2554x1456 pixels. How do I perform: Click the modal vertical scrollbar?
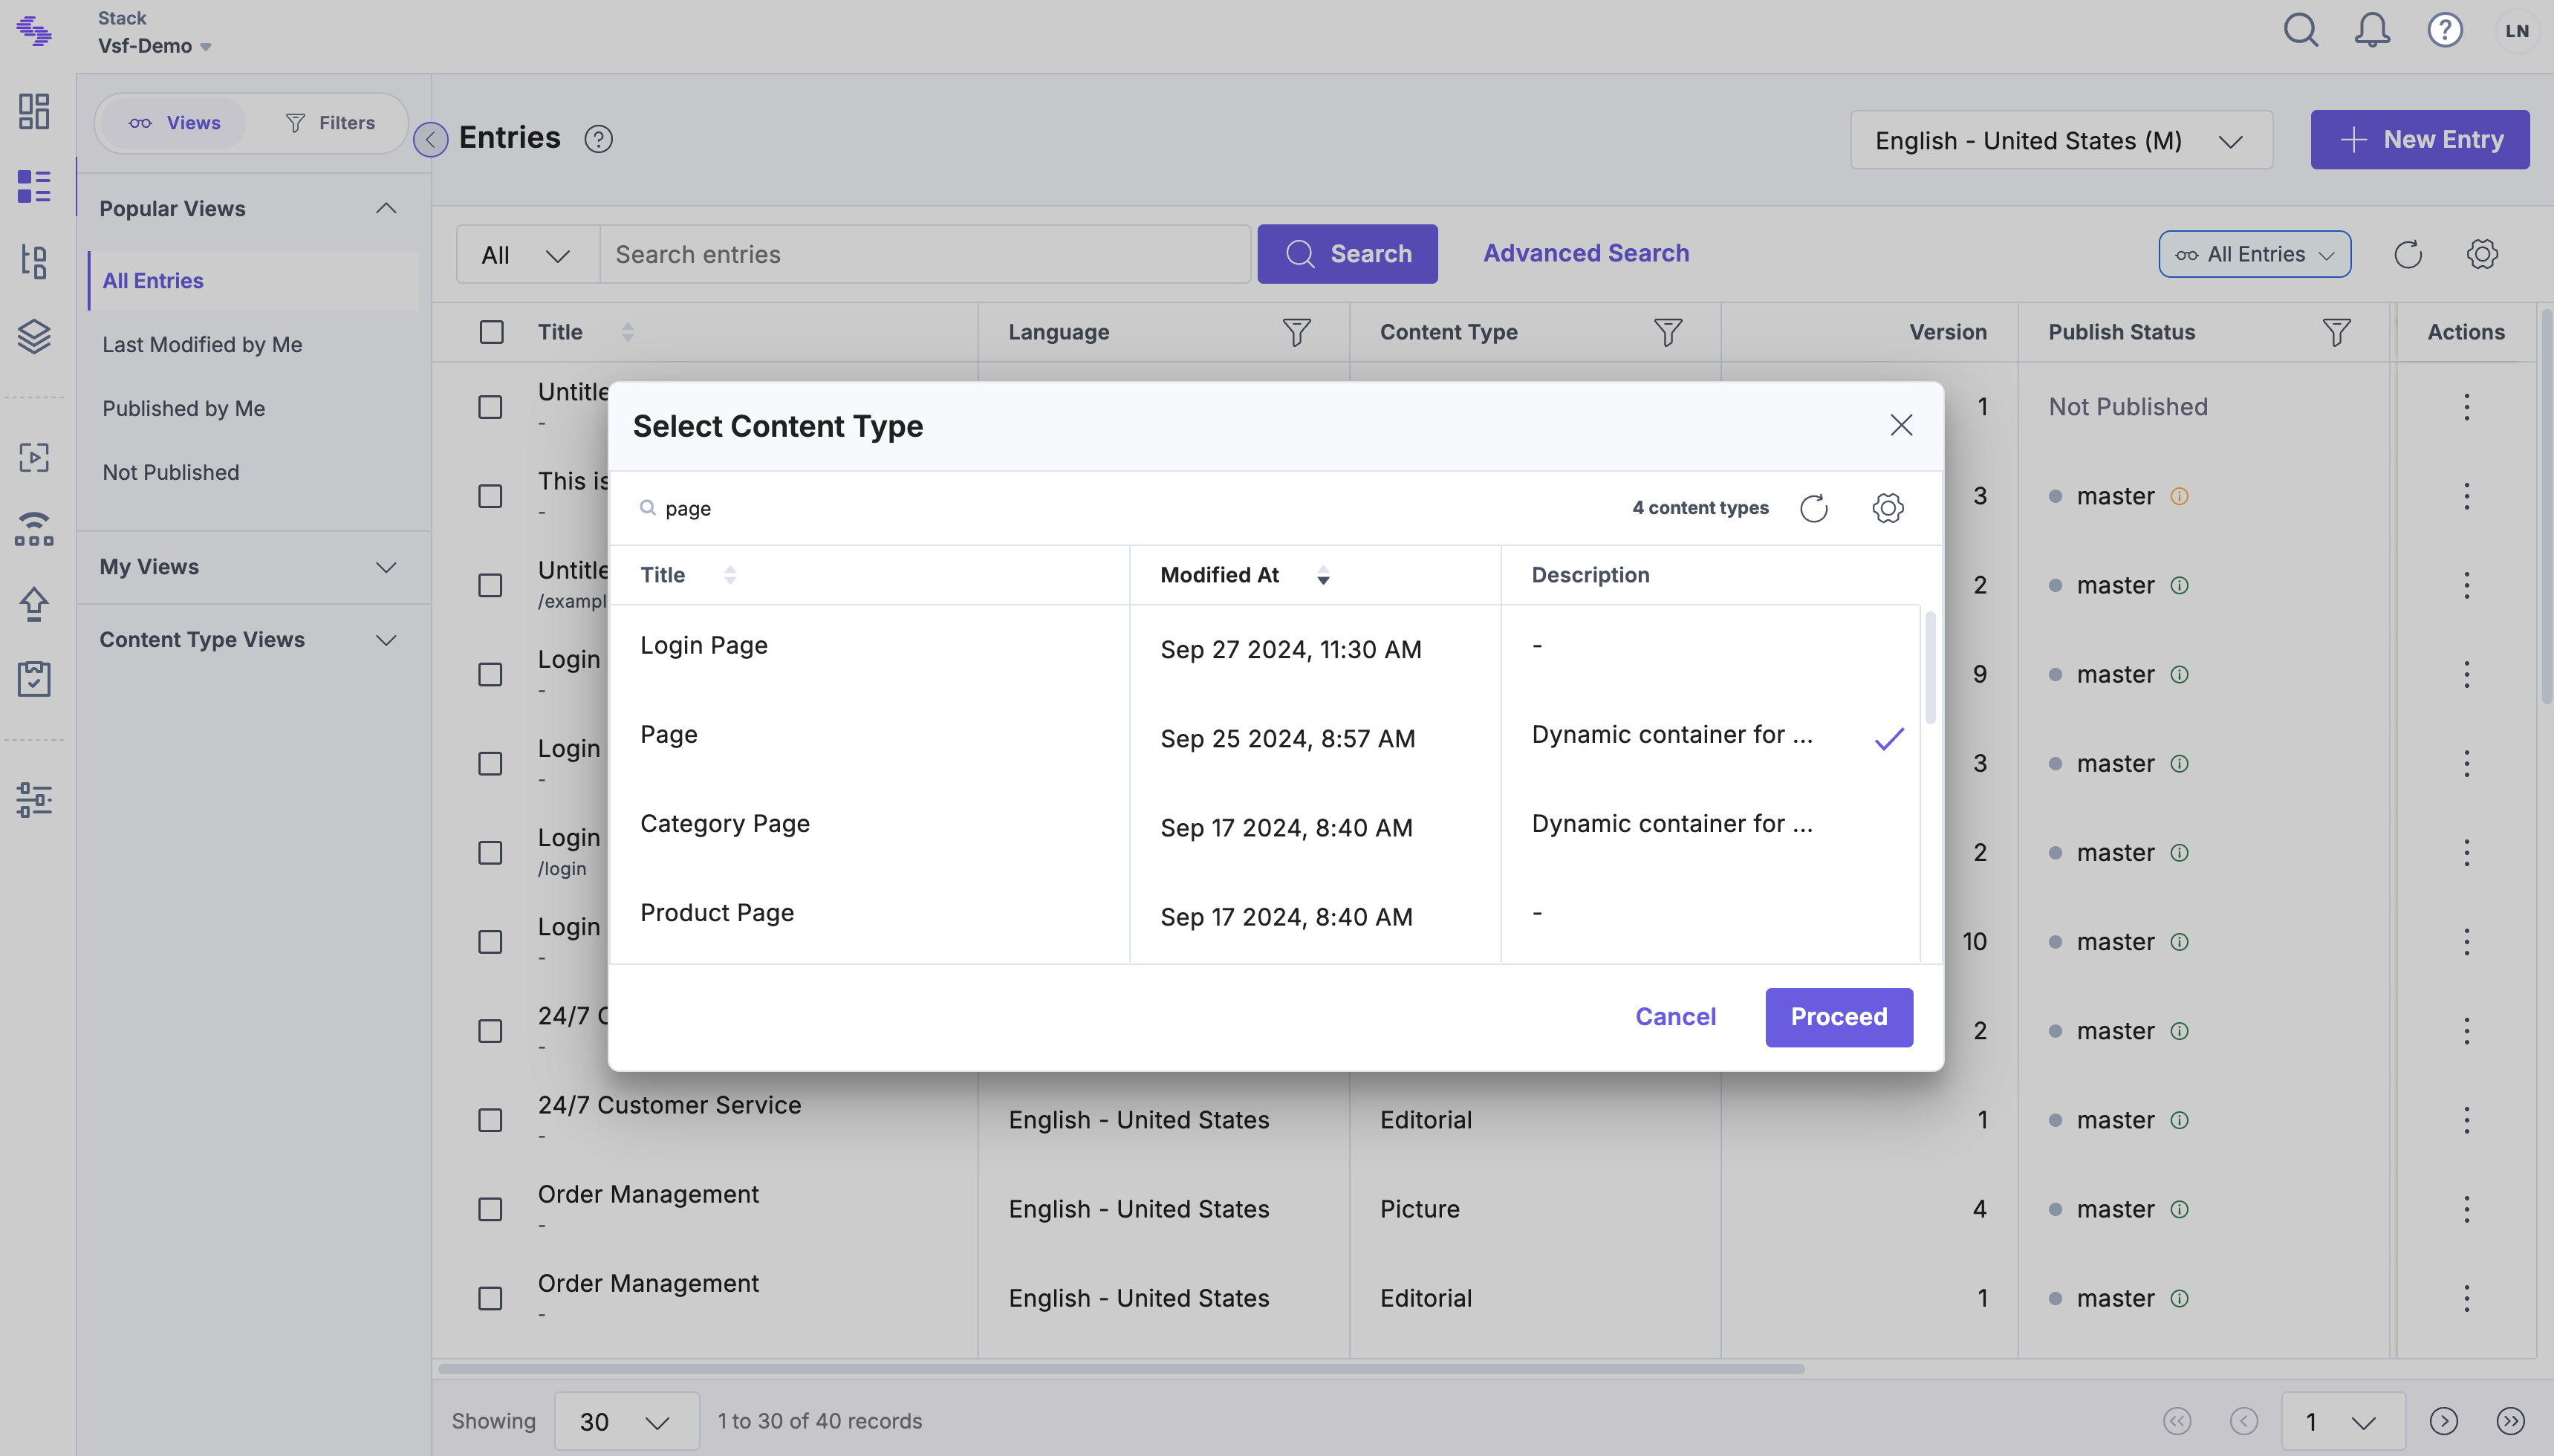click(1929, 668)
